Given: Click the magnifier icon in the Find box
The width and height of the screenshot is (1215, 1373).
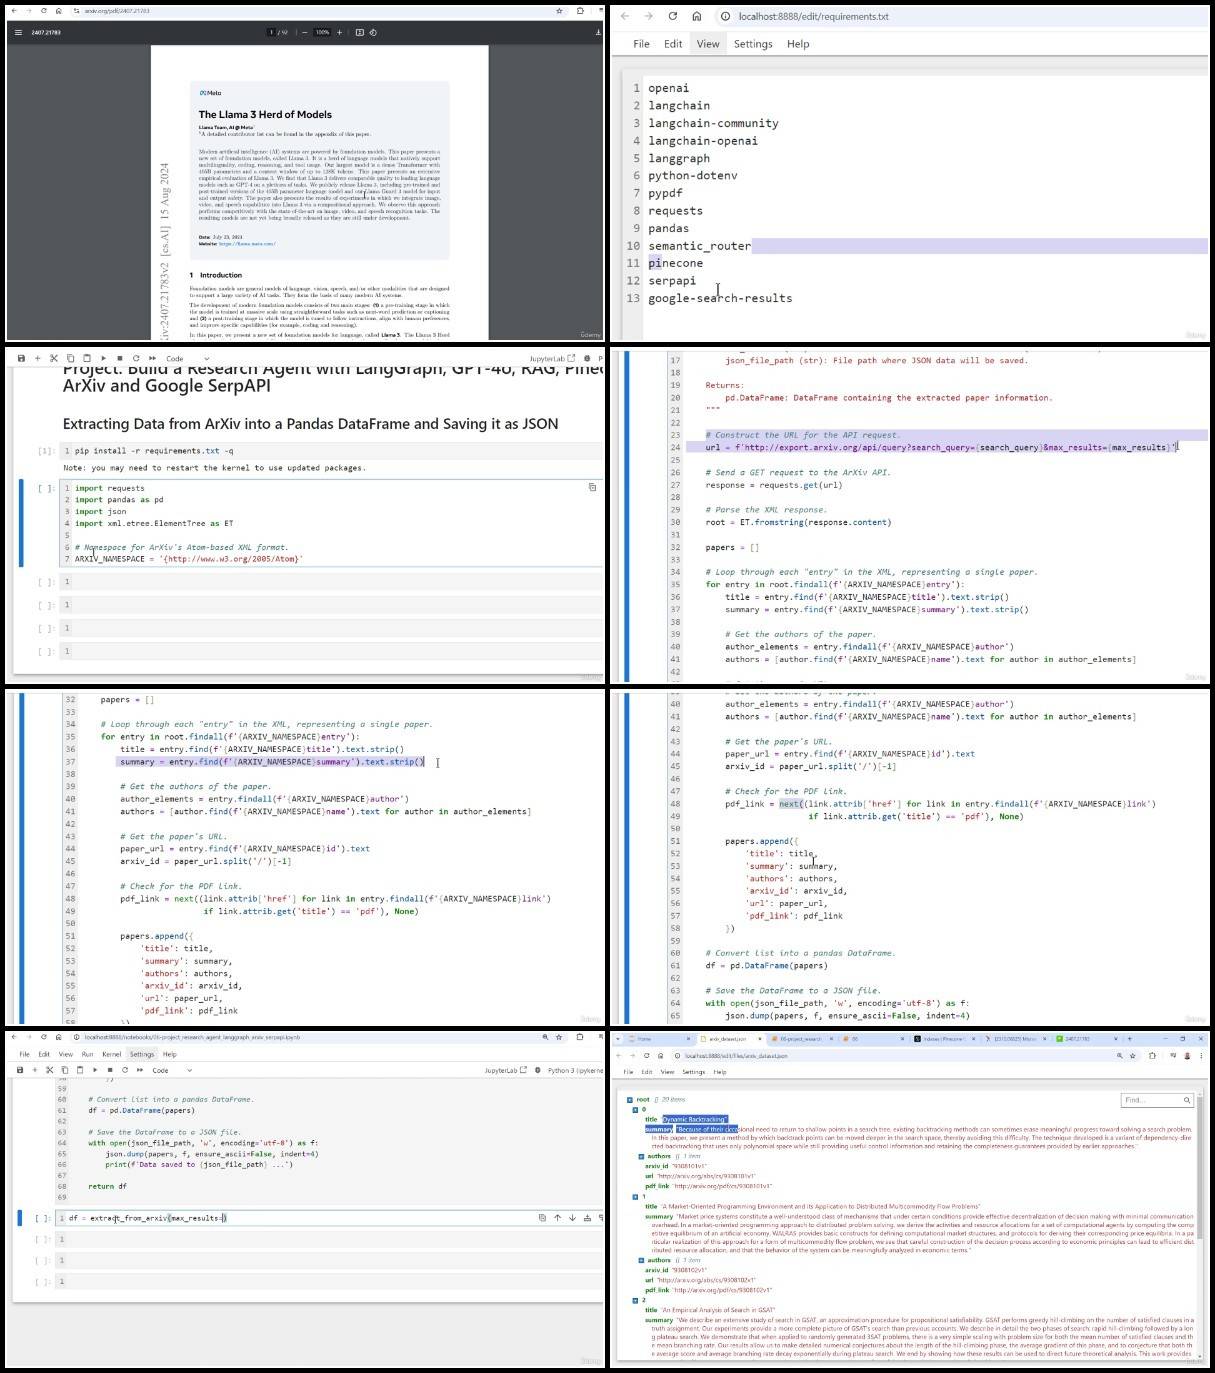Looking at the screenshot, I should click(1187, 1100).
